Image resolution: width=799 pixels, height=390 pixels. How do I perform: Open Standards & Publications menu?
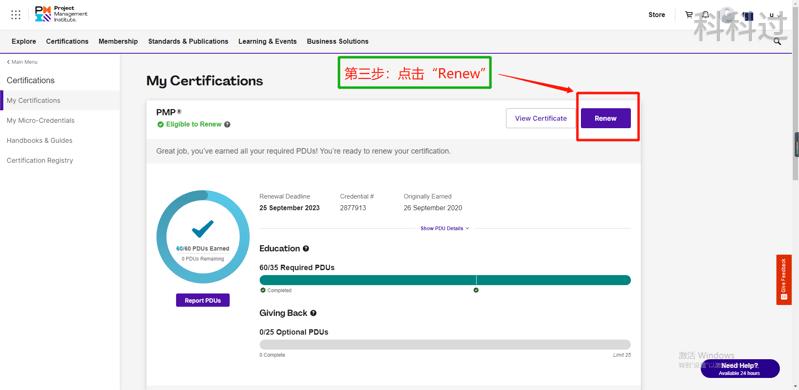(x=188, y=41)
